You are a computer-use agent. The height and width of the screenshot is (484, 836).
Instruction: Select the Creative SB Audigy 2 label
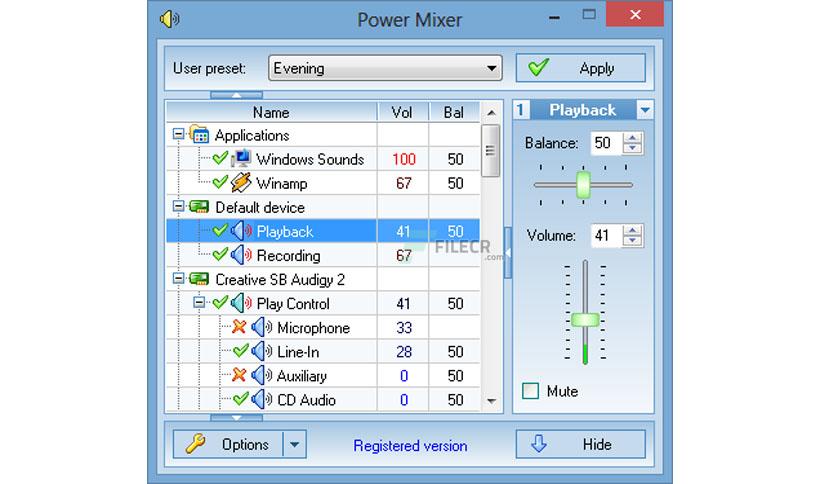coord(280,279)
